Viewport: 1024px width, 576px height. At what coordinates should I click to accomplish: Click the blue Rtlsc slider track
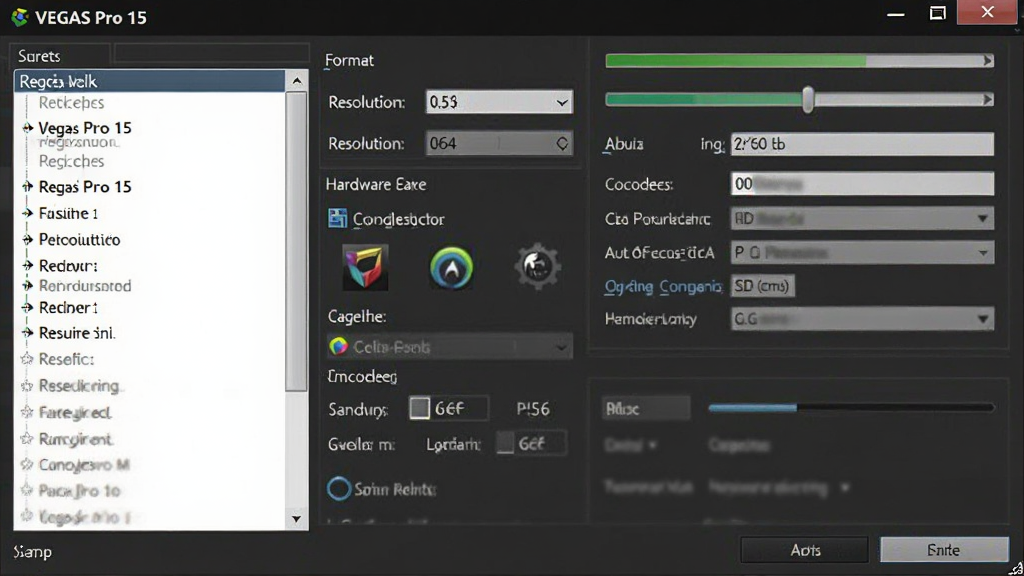[851, 408]
